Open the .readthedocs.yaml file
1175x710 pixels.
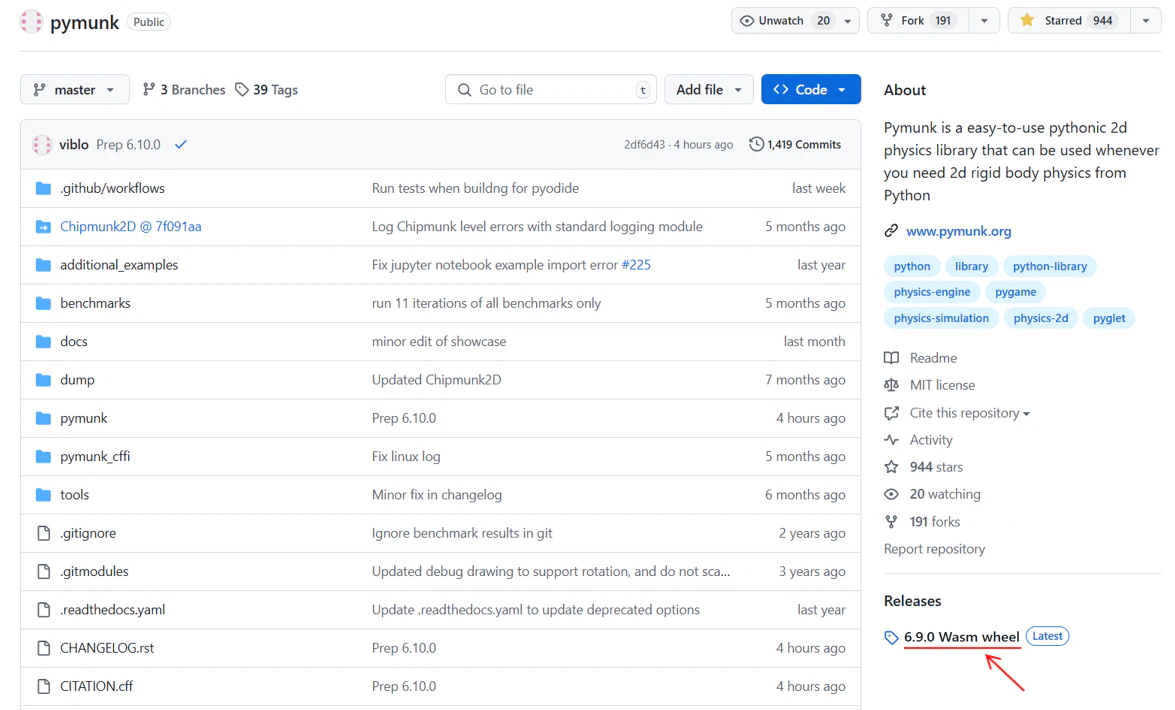point(112,610)
